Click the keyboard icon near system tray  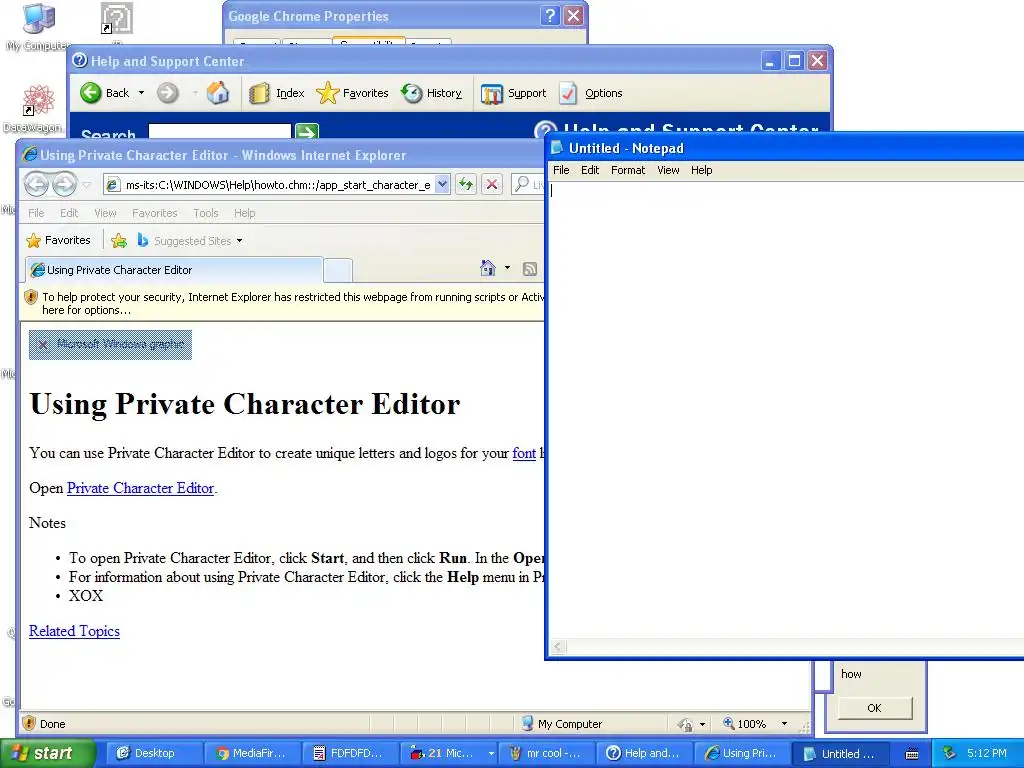click(x=912, y=754)
